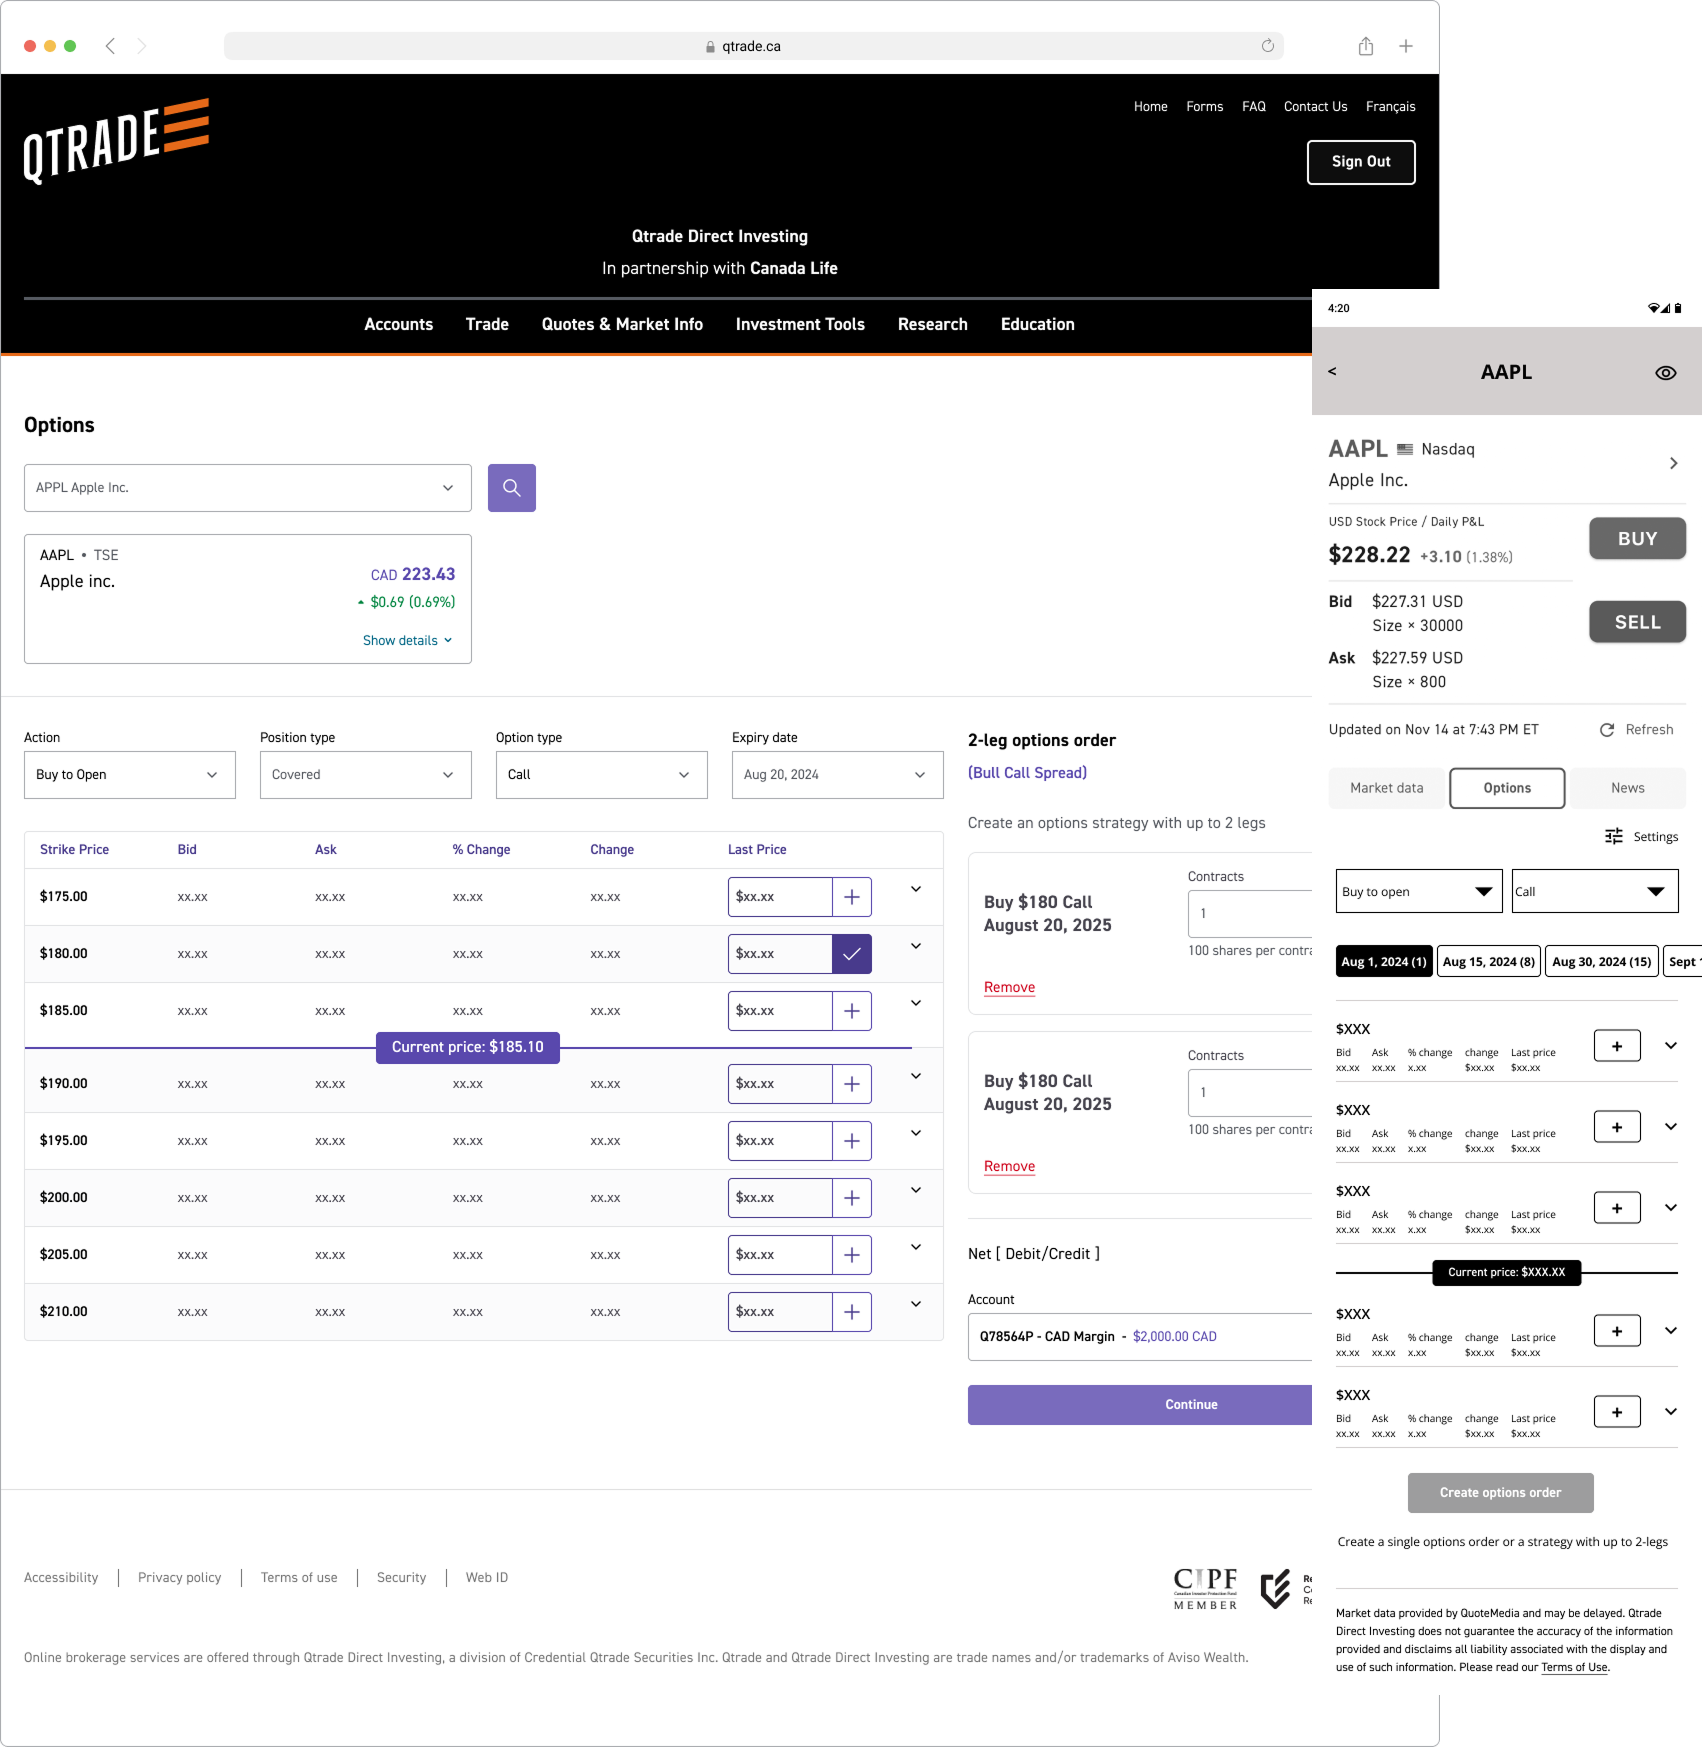Click Remove on the first Buy $180 Call leg
1702x1747 pixels.
[x=1008, y=987]
